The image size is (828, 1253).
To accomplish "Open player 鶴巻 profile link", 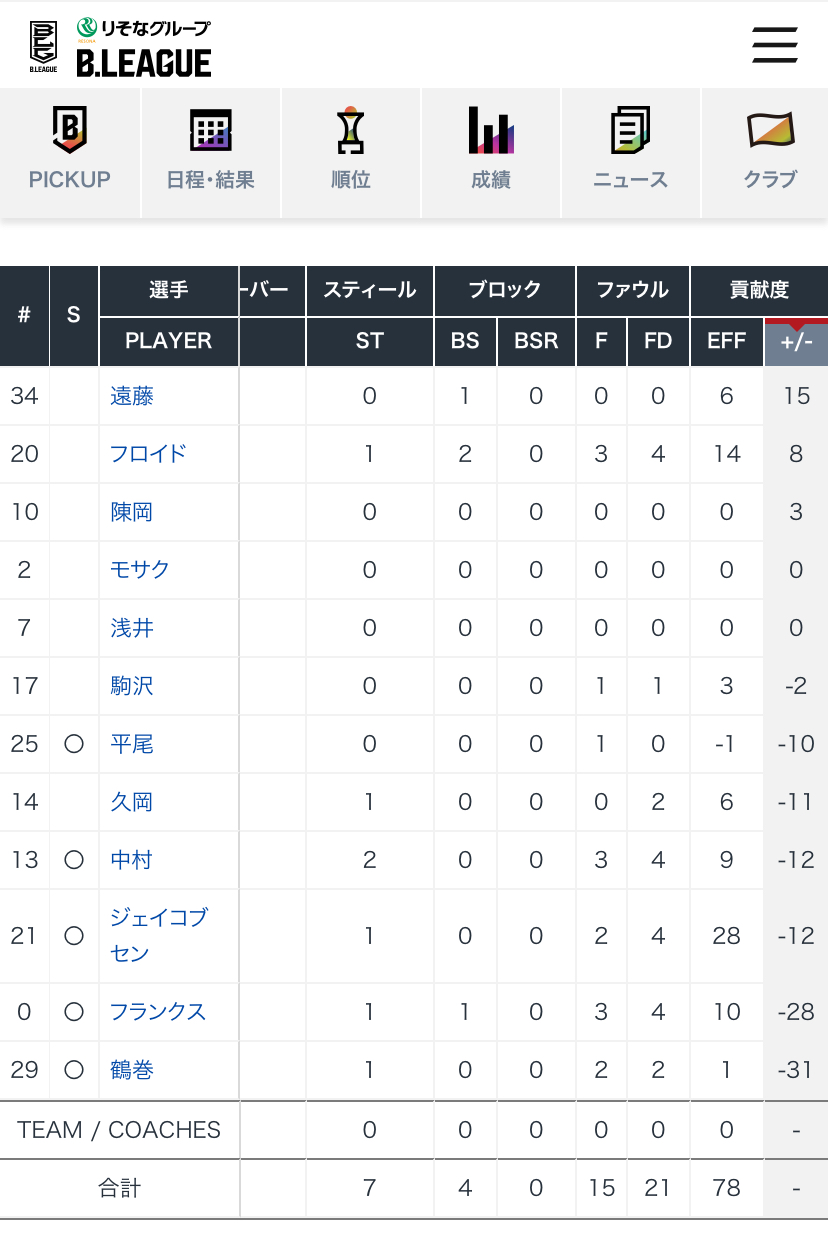I will 132,1070.
